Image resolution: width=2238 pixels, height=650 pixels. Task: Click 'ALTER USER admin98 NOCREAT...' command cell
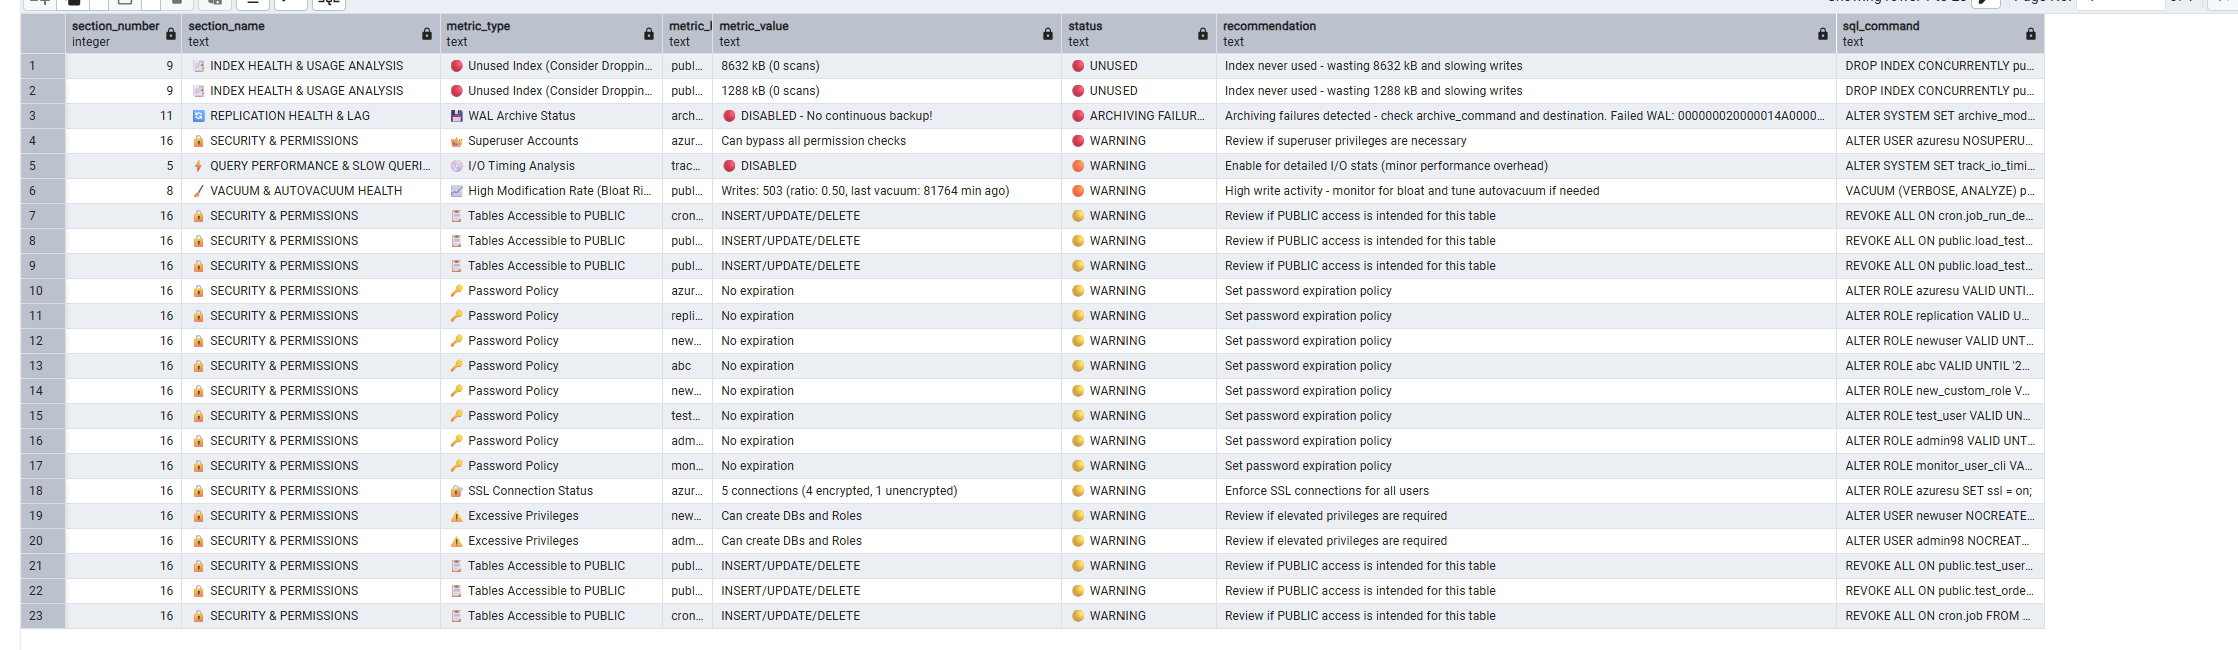[1940, 541]
